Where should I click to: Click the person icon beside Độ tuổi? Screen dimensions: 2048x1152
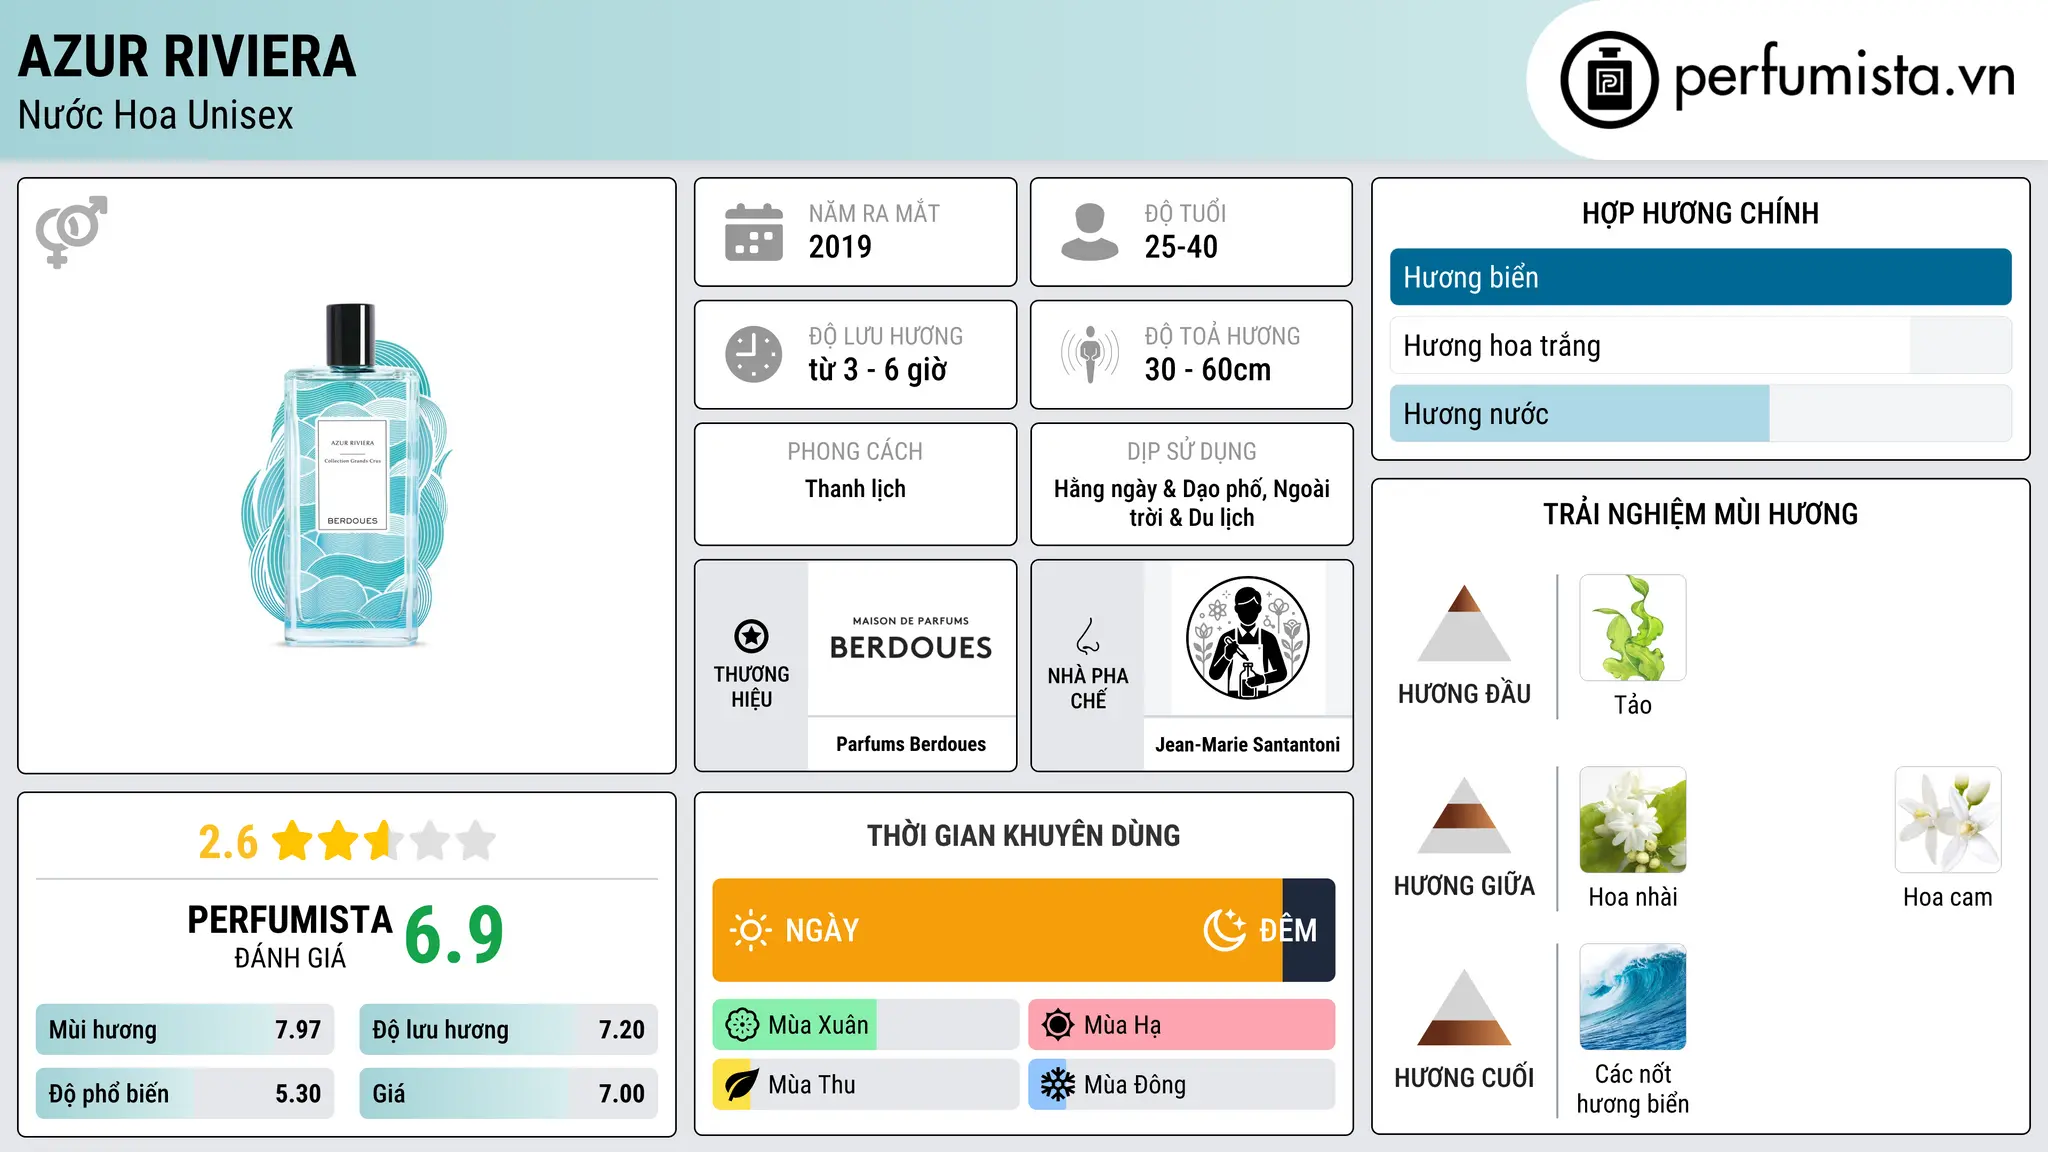tap(1089, 232)
